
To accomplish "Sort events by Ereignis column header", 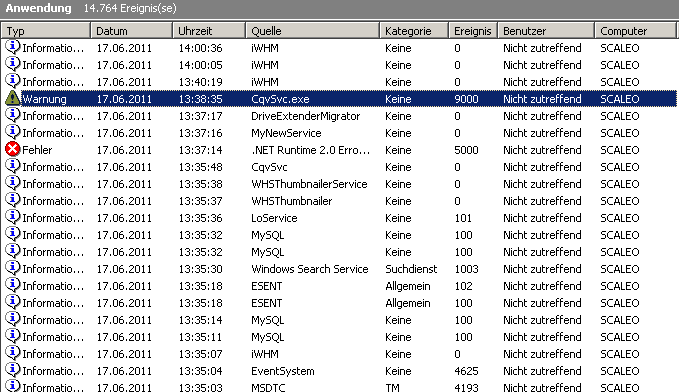I will click(472, 31).
